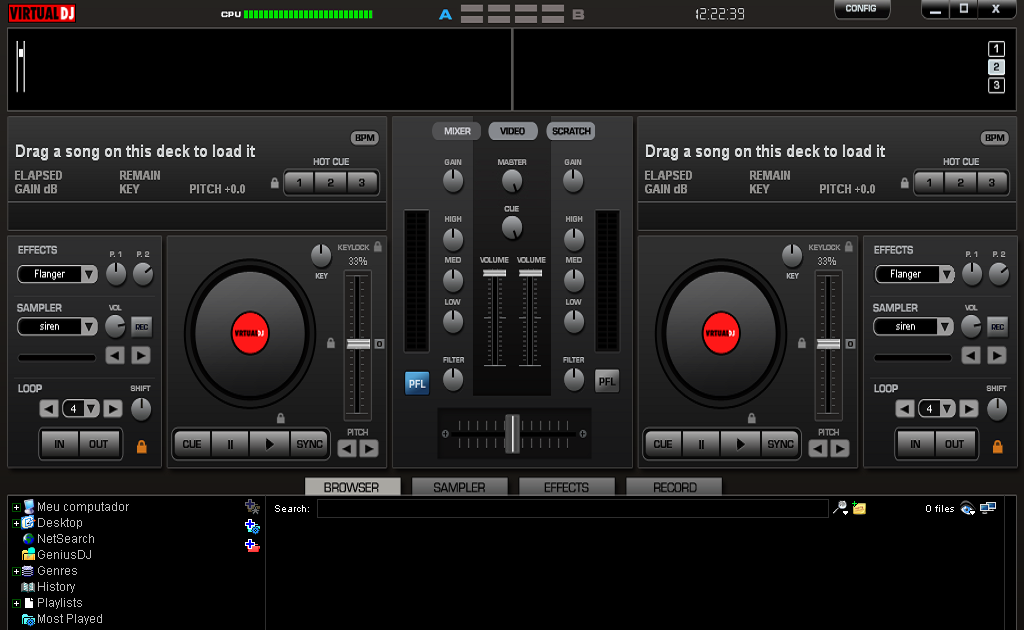Click the left deck BPM button

pos(364,138)
